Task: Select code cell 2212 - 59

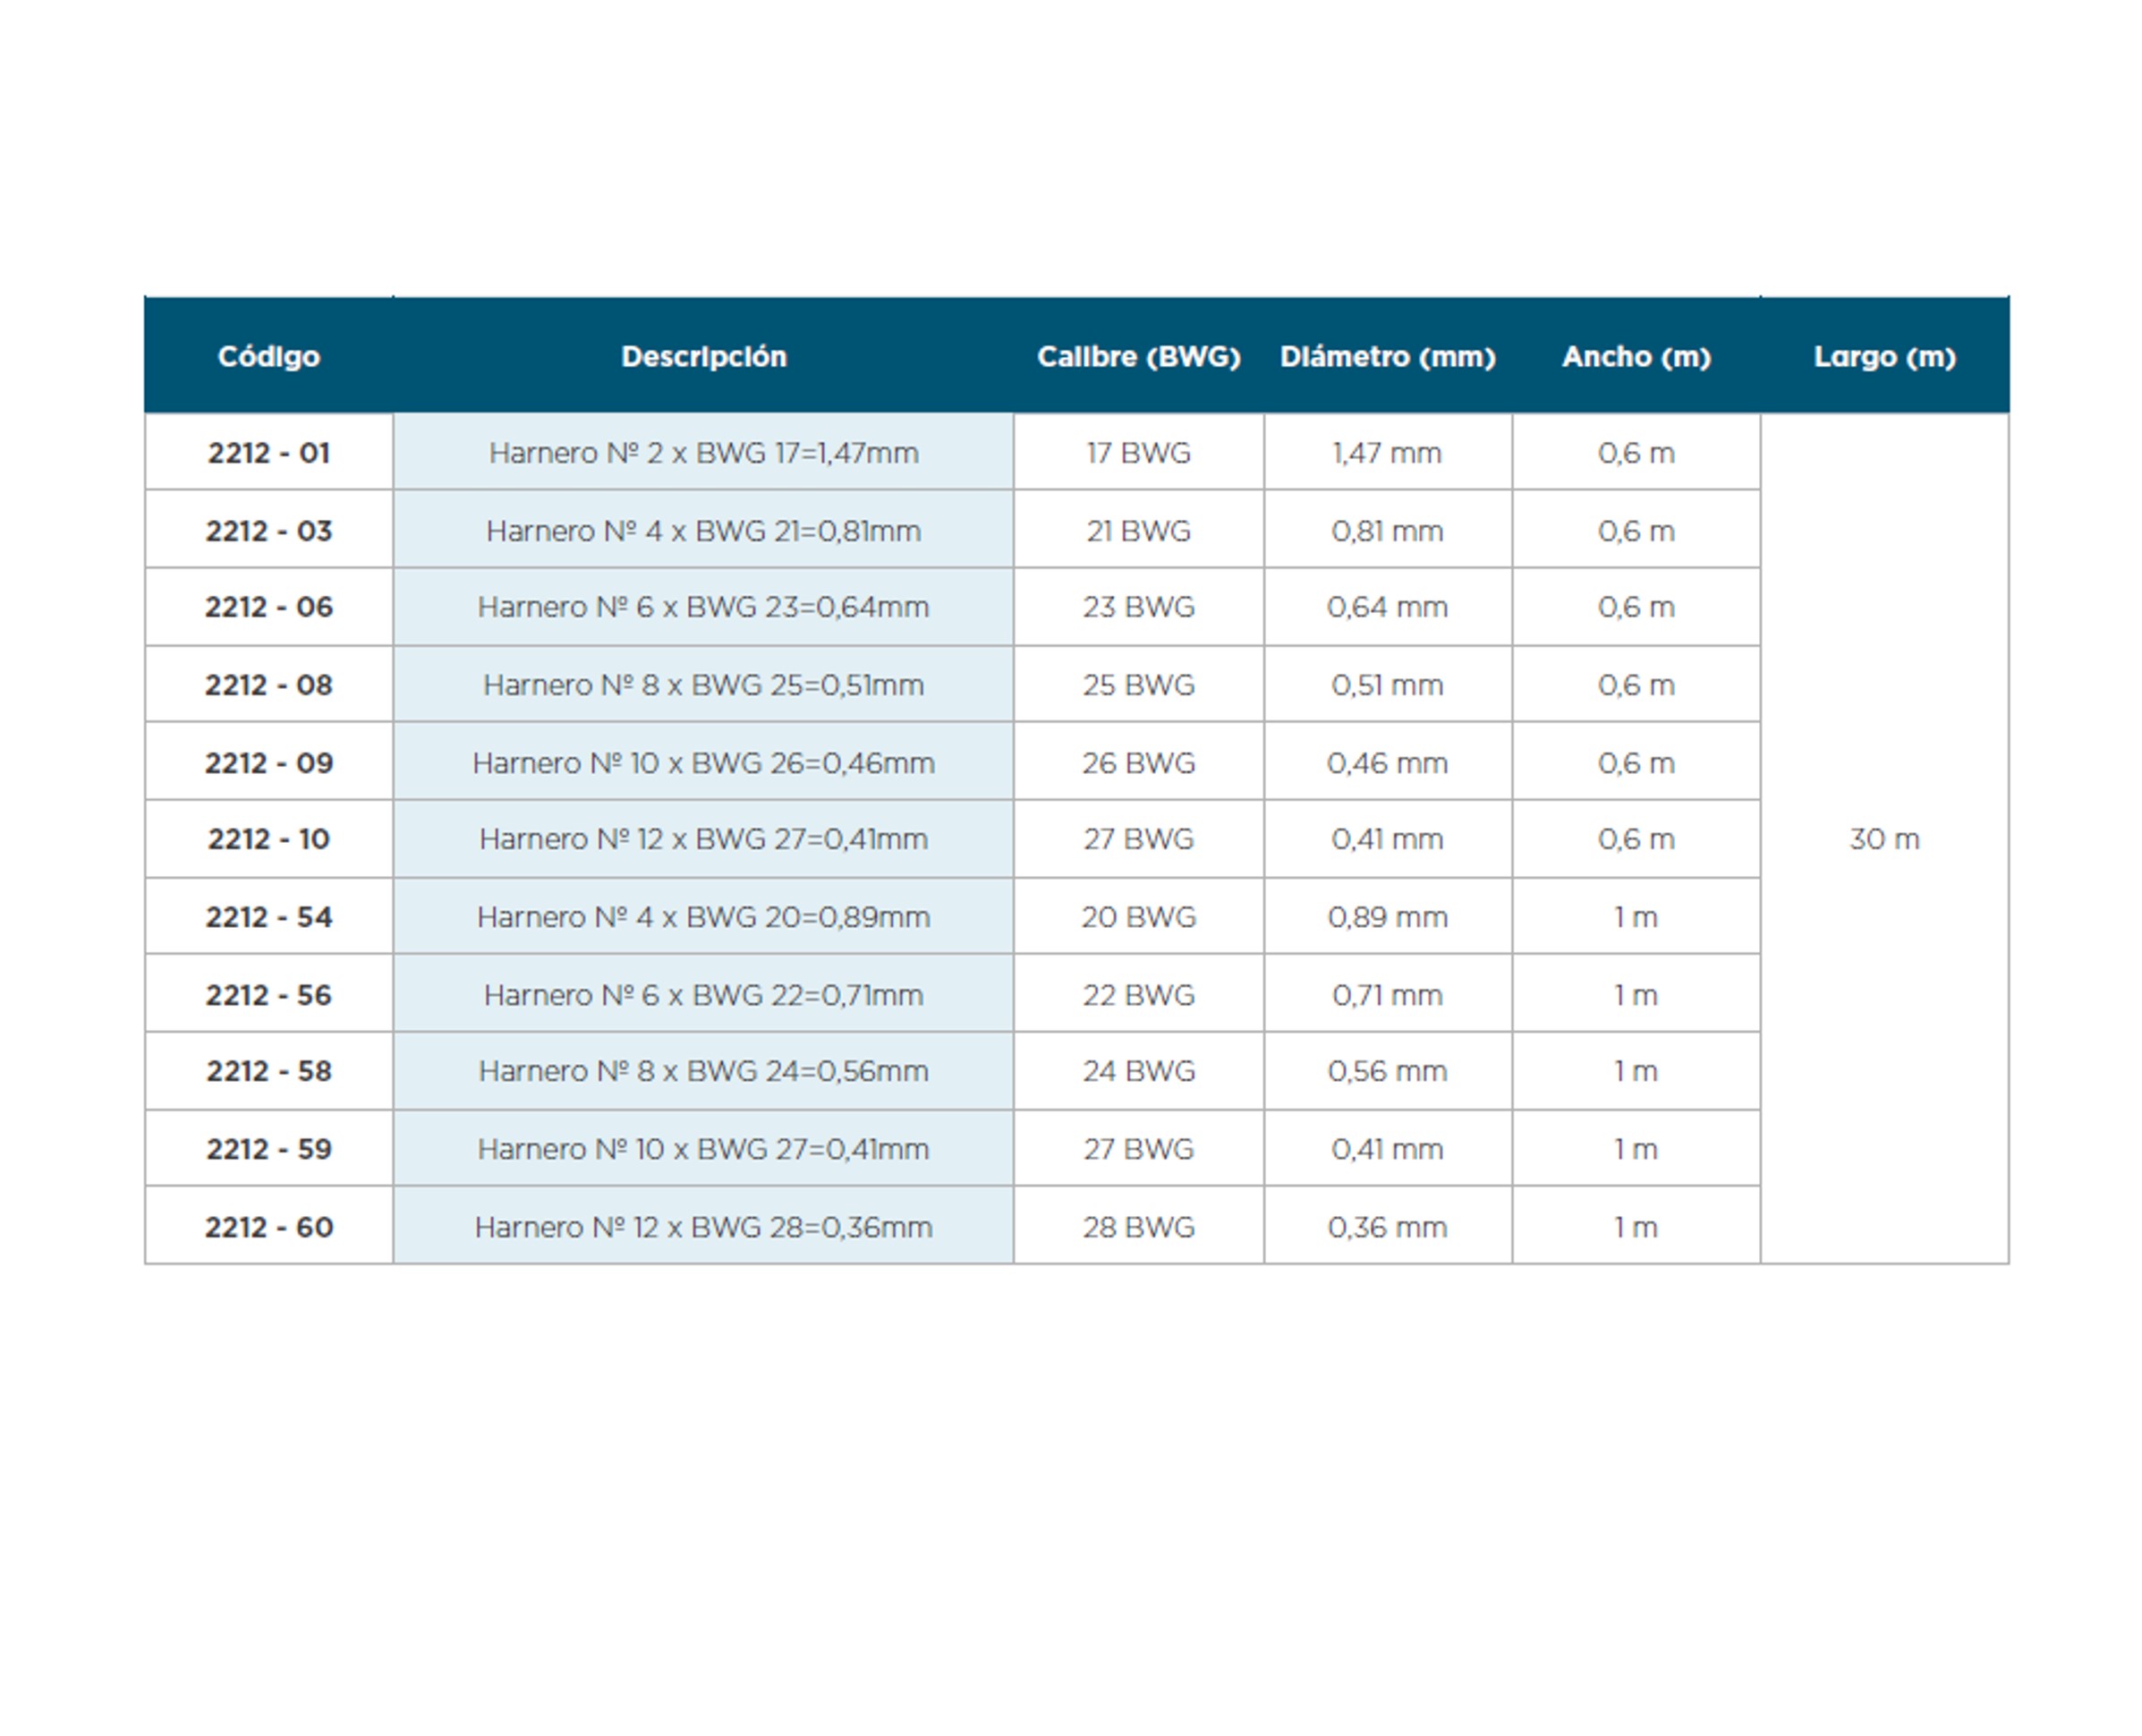Action: [269, 1149]
